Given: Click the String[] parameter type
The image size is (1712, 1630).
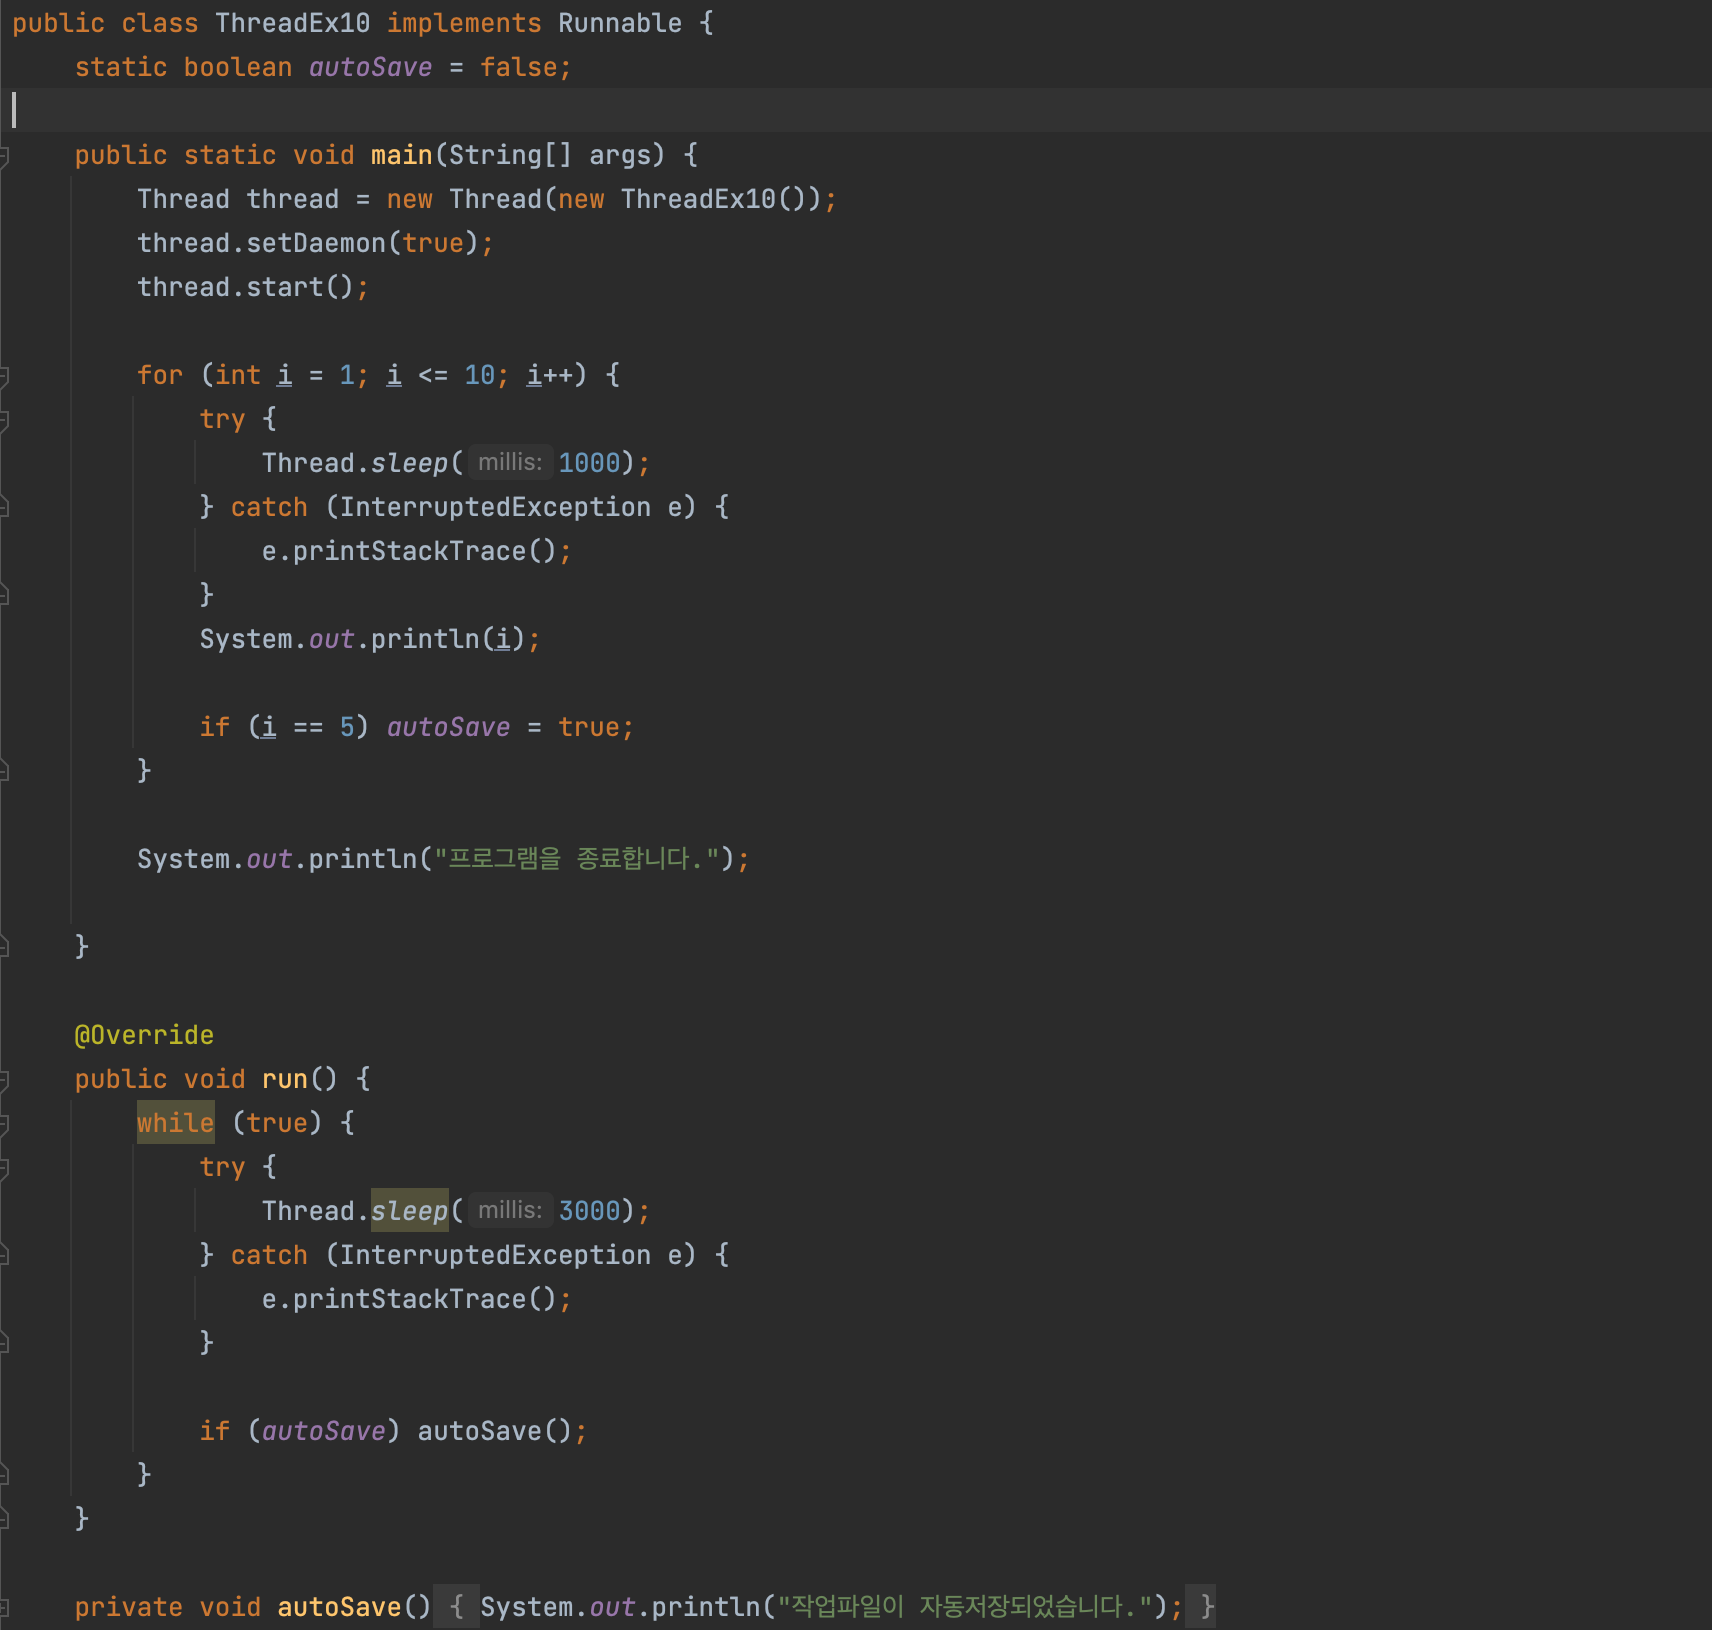Looking at the screenshot, I should coord(510,155).
